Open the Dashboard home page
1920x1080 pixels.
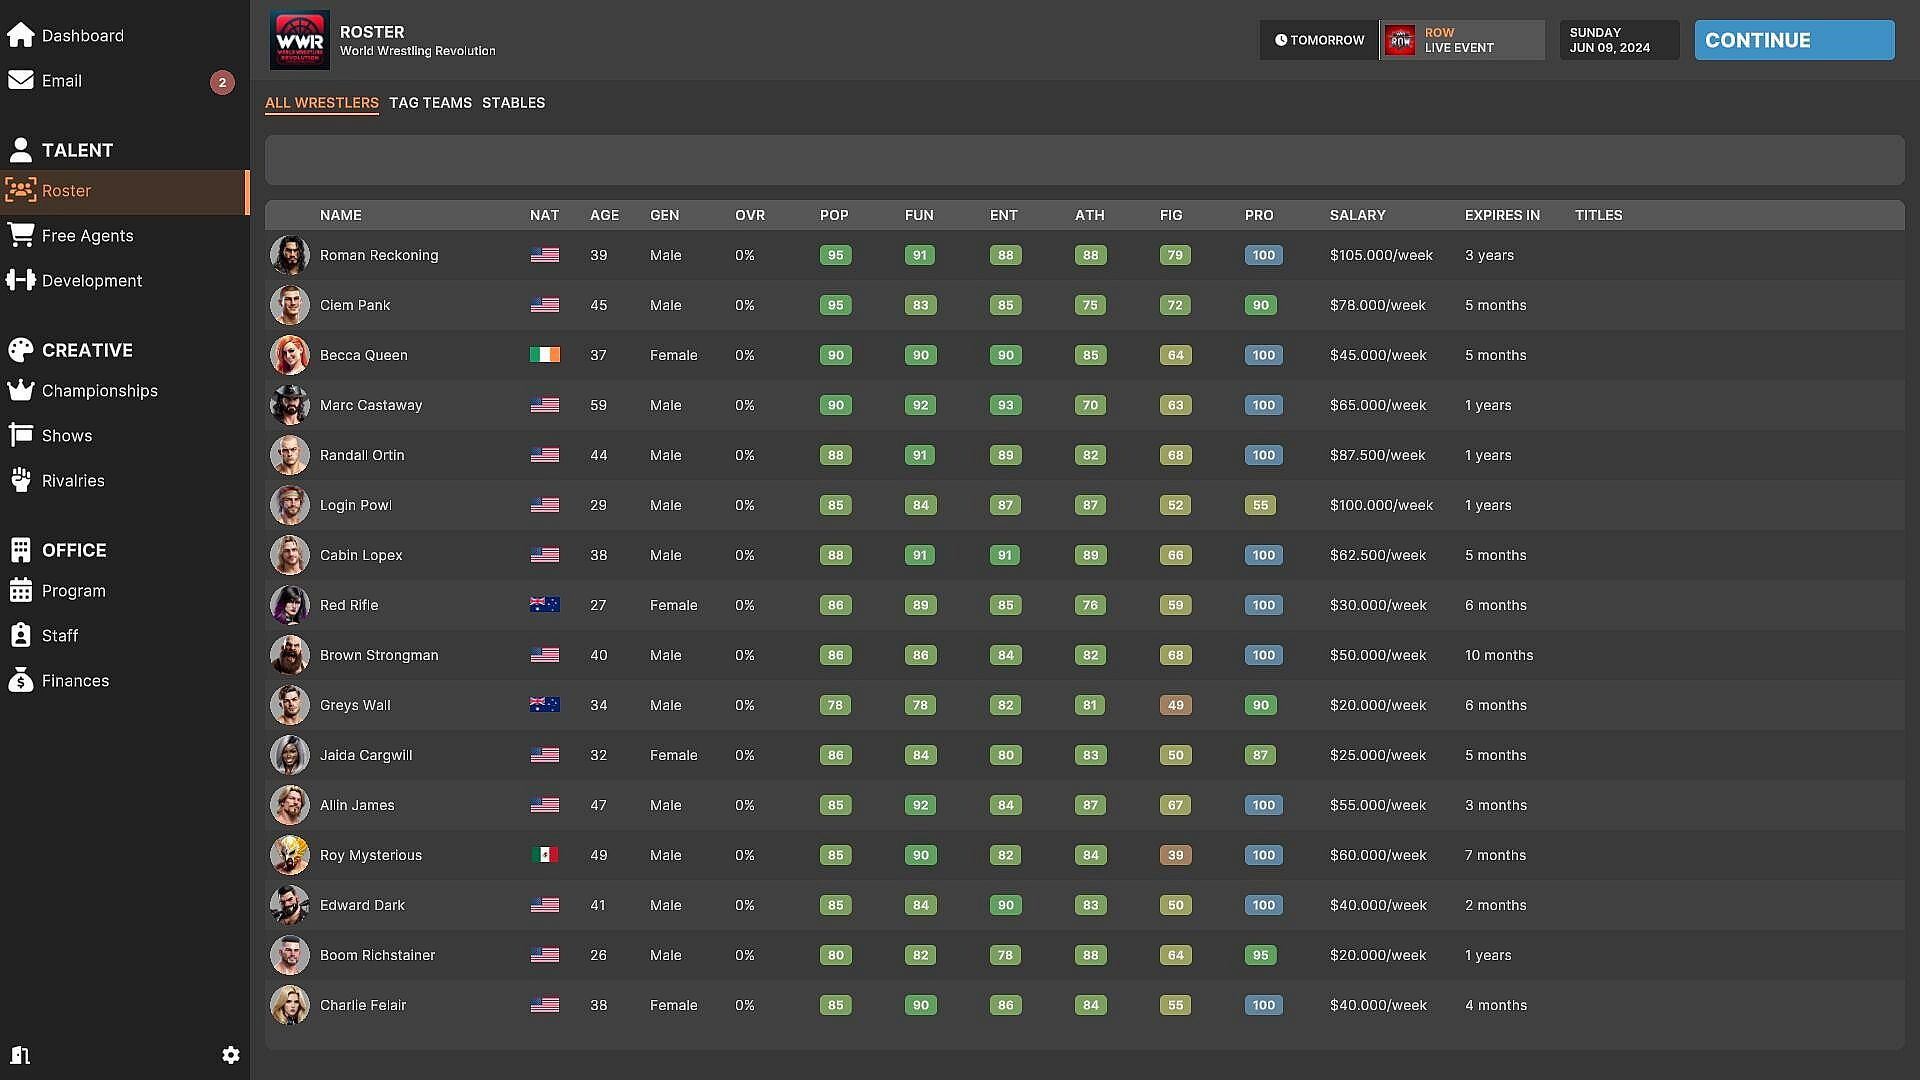[82, 36]
